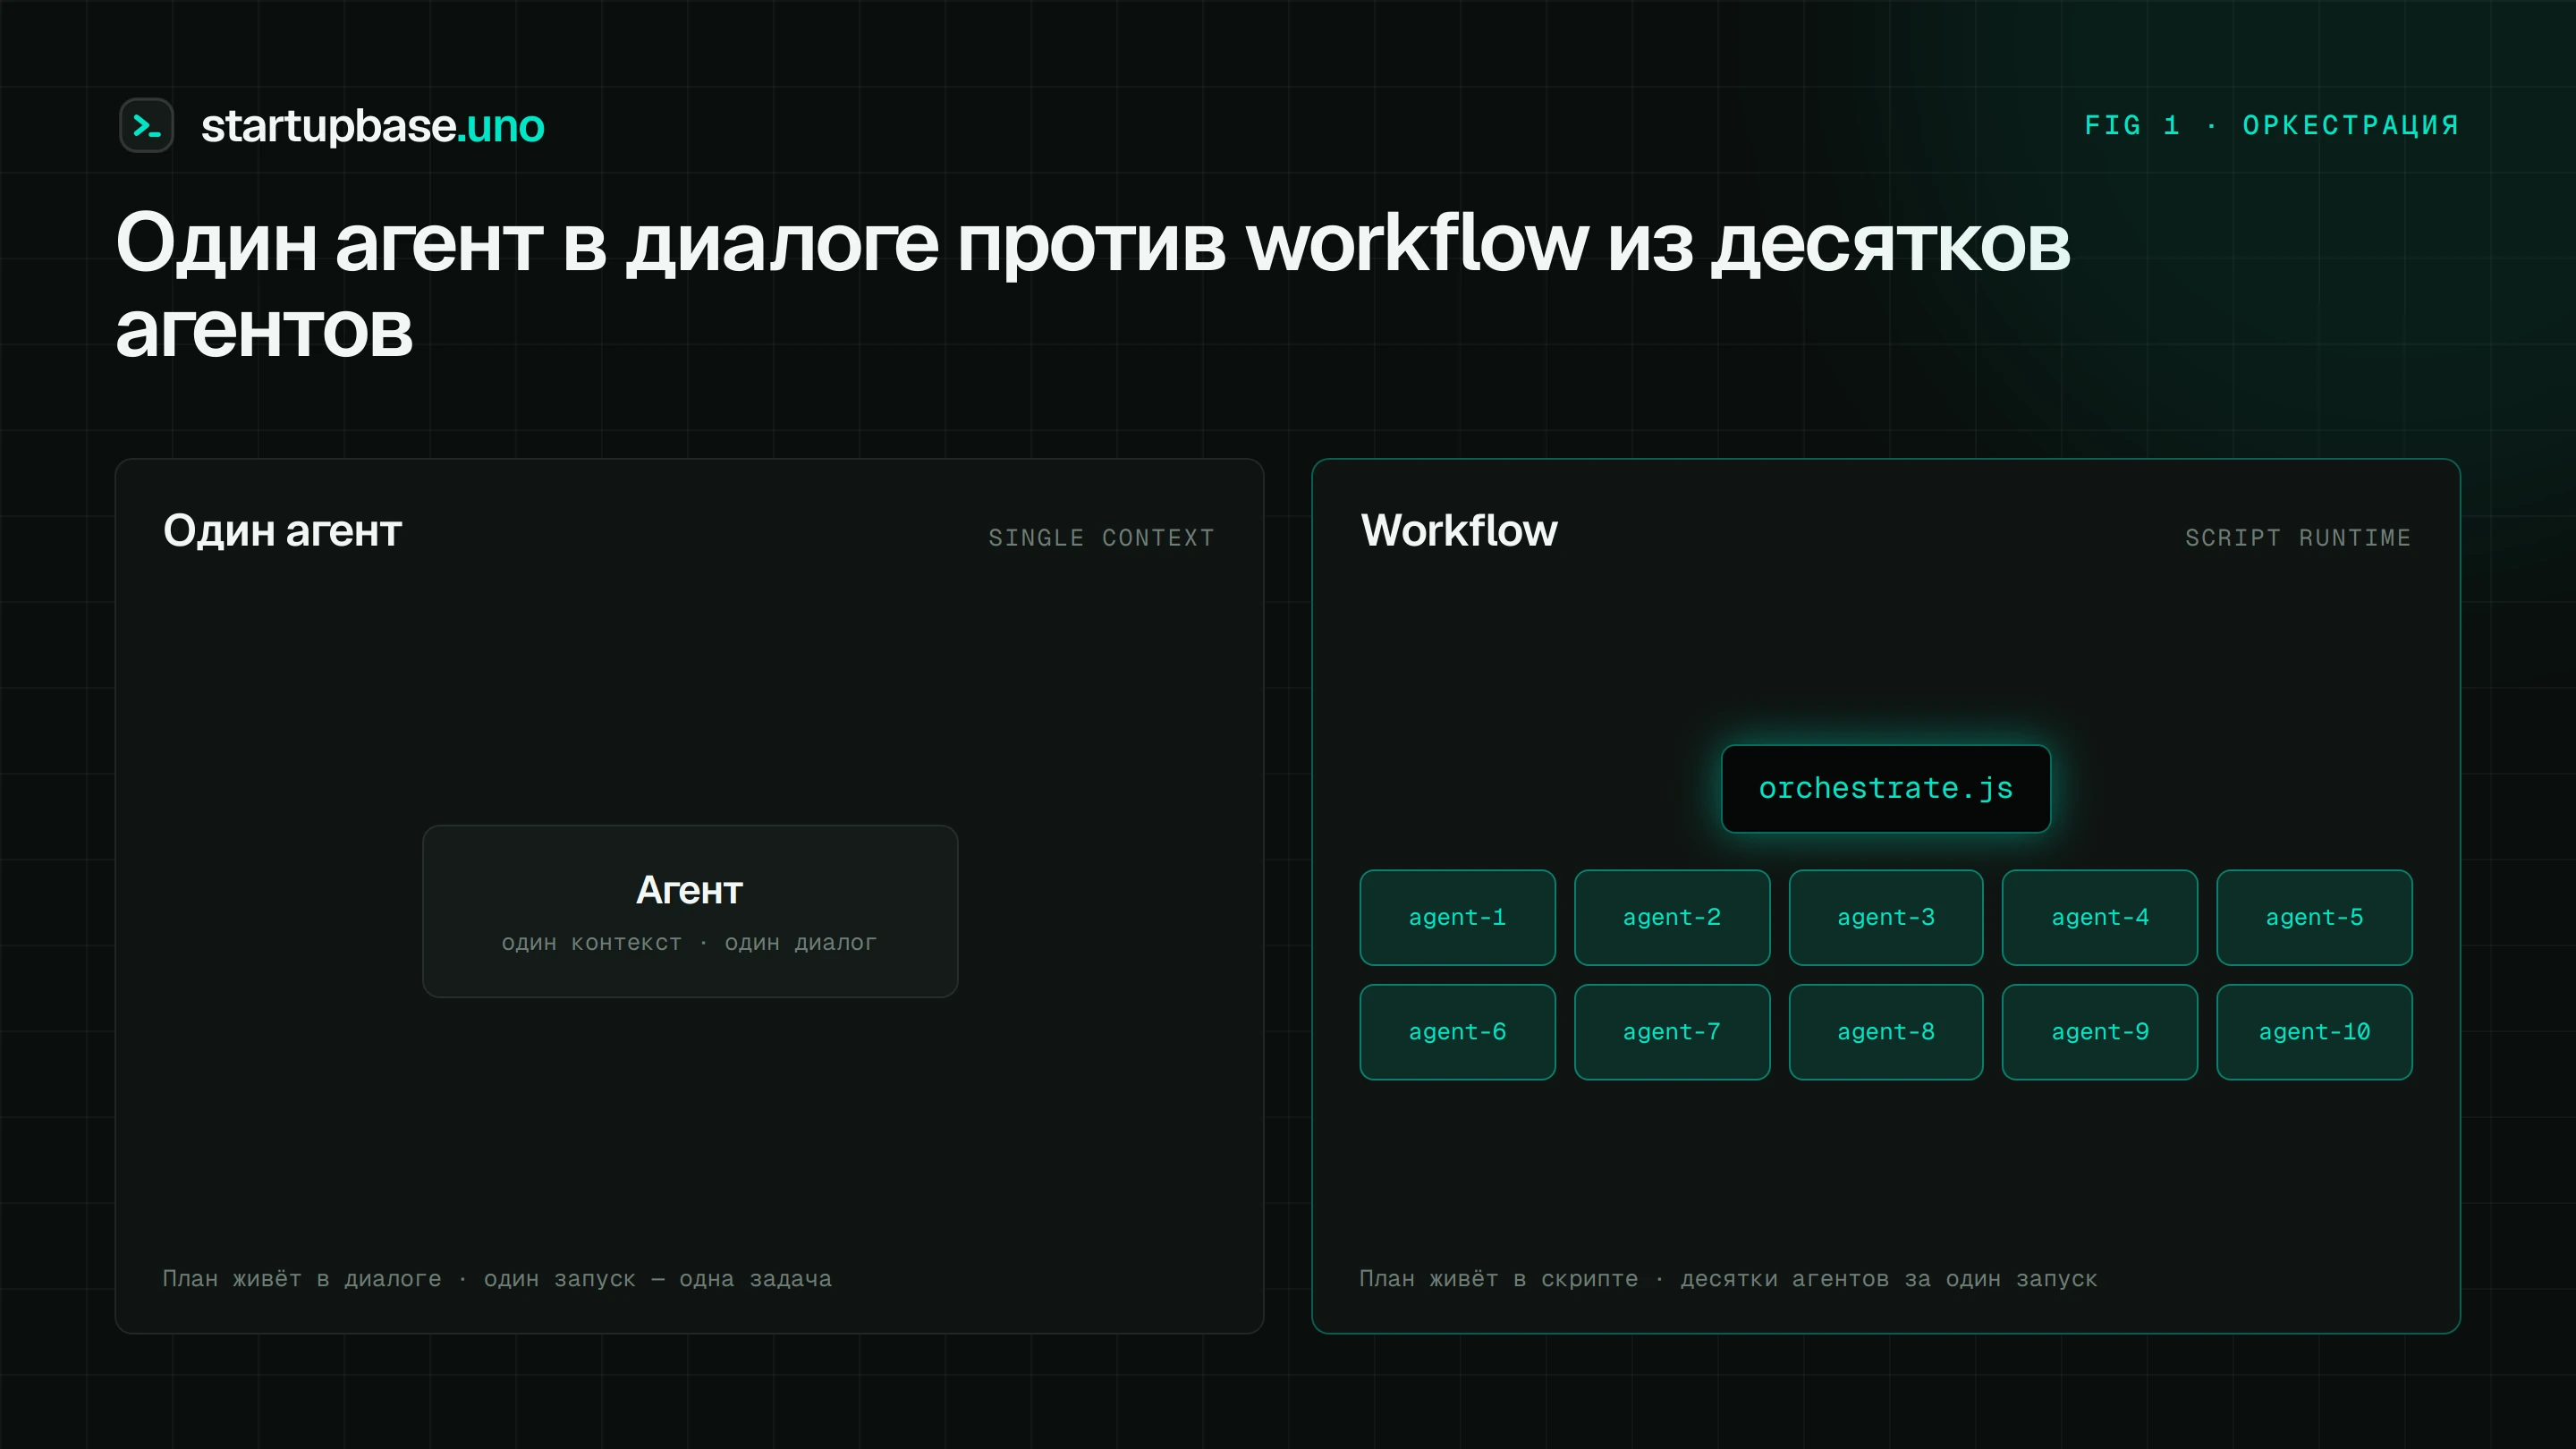Click the agent-5 box
Screen dimensions: 2576x1449
pos(2314,917)
